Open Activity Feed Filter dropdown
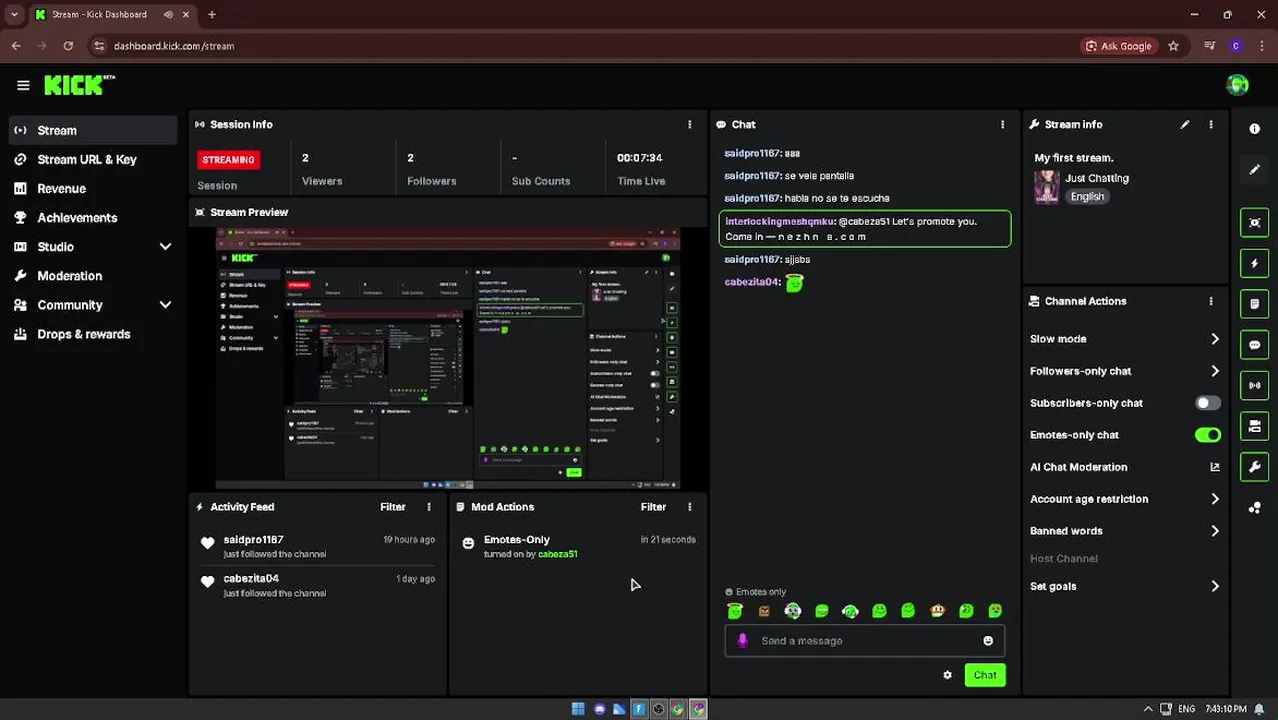This screenshot has width=1278, height=720. [393, 507]
